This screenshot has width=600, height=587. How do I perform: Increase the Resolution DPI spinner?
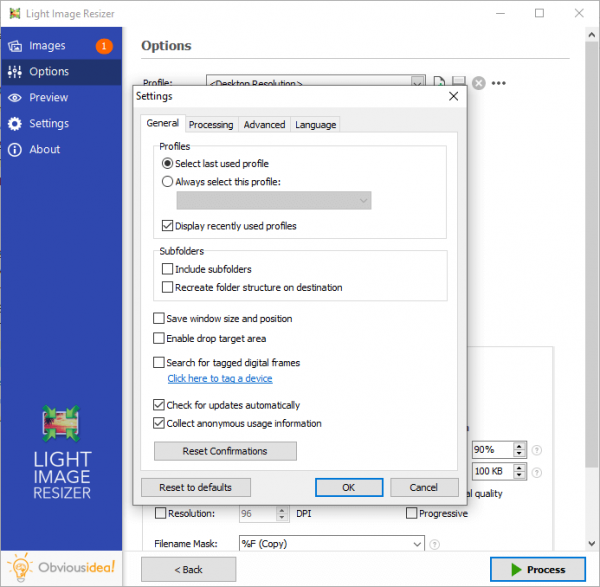click(x=282, y=510)
